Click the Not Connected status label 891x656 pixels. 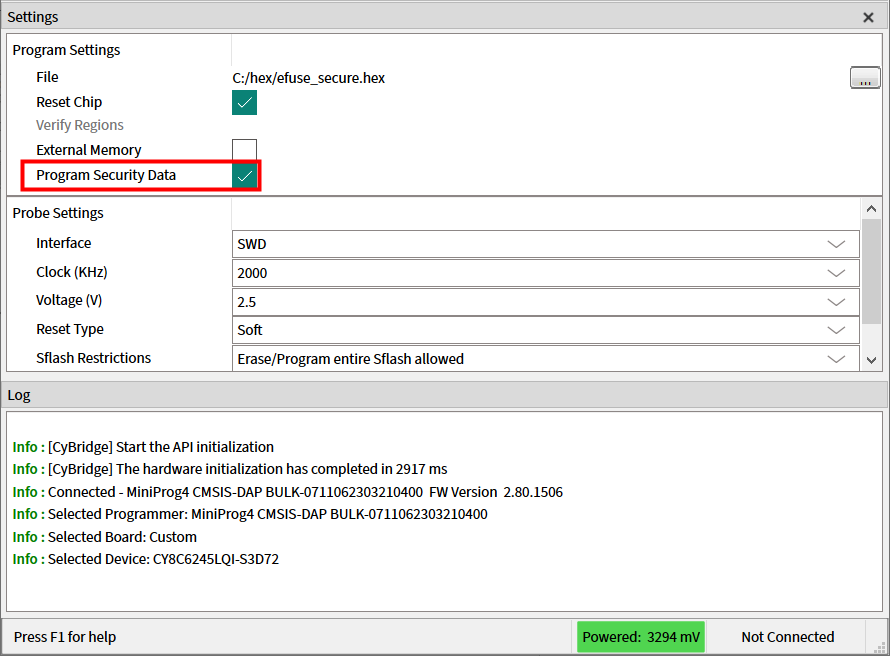click(787, 637)
